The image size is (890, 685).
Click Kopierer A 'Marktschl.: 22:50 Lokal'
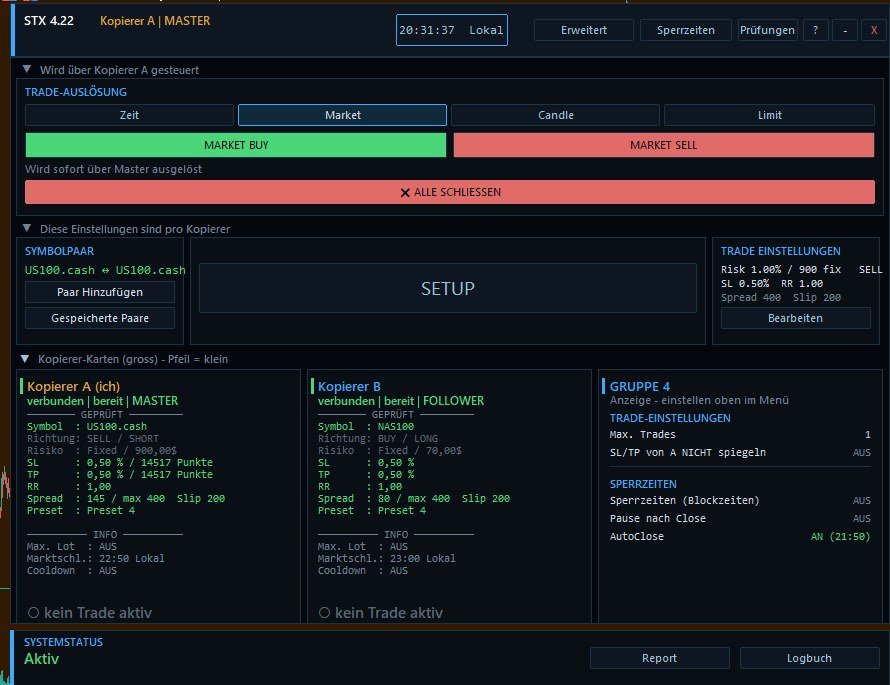coord(96,558)
